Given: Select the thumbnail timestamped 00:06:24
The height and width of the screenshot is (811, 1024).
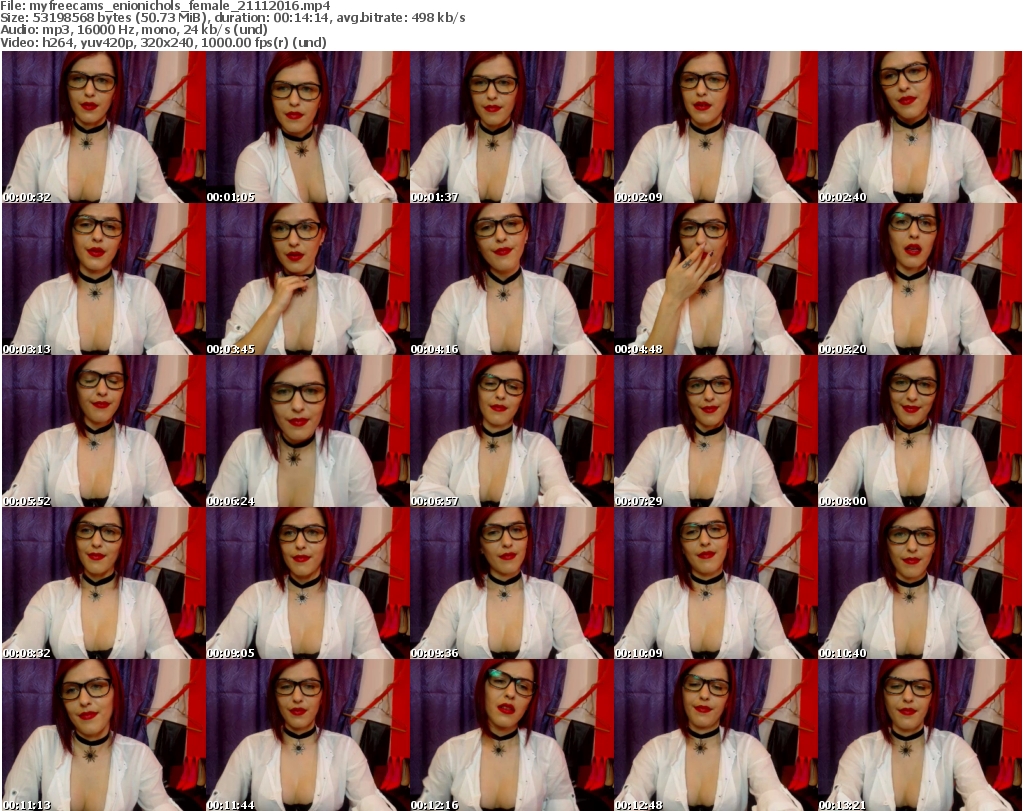Looking at the screenshot, I should click(x=308, y=432).
